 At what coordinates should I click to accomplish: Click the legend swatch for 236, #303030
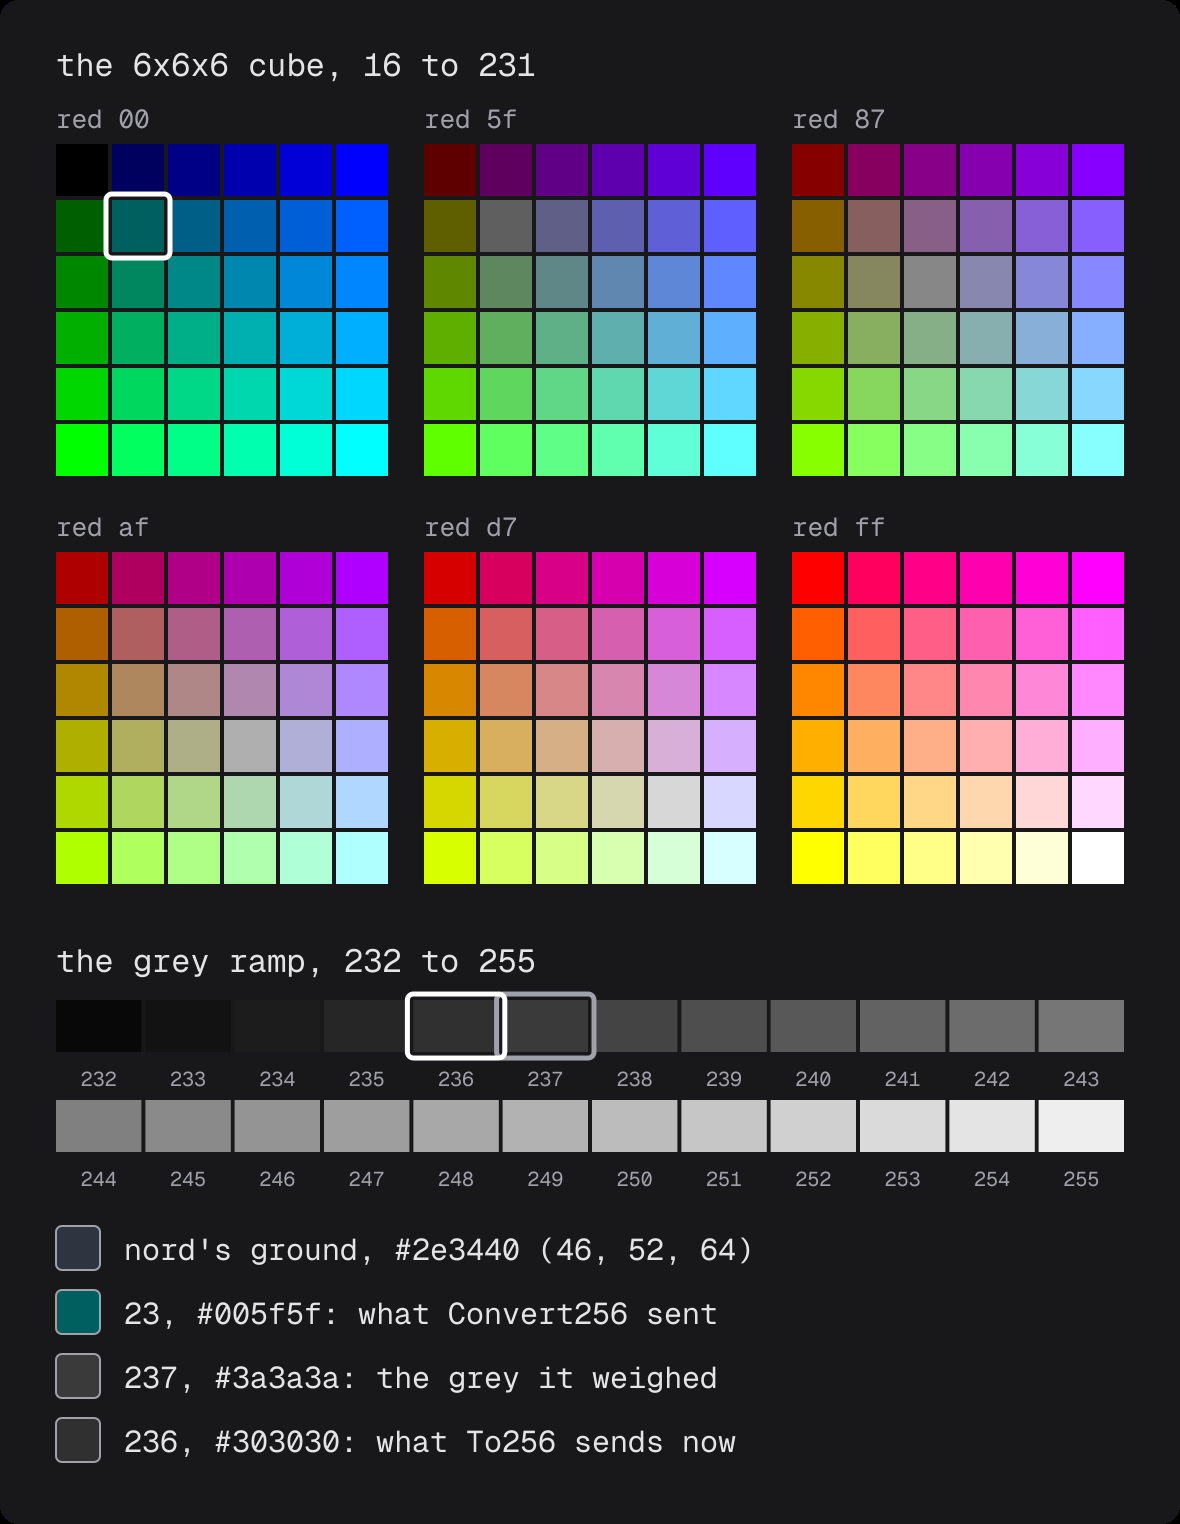click(x=78, y=1440)
